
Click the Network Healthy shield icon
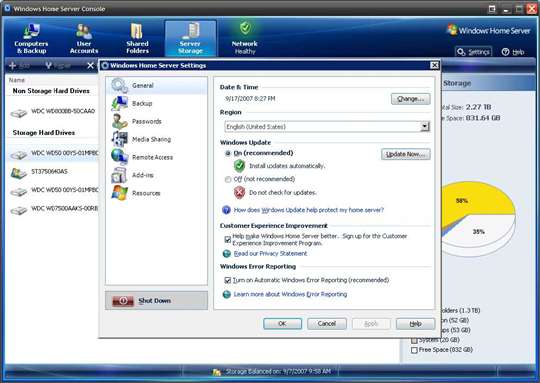pyautogui.click(x=245, y=28)
